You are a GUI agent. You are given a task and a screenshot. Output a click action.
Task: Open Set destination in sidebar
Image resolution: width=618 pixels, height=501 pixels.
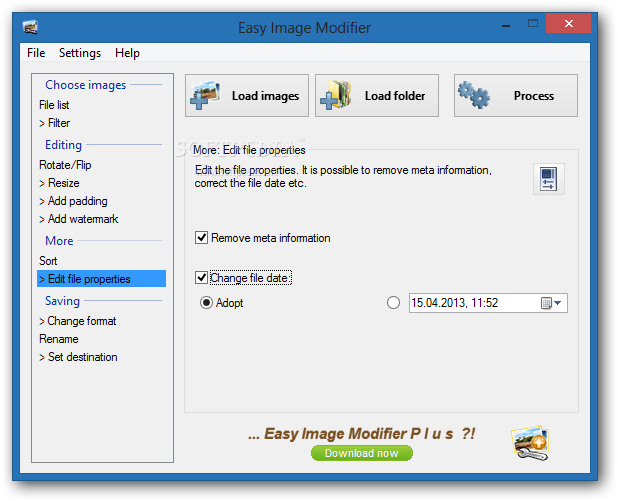78,357
